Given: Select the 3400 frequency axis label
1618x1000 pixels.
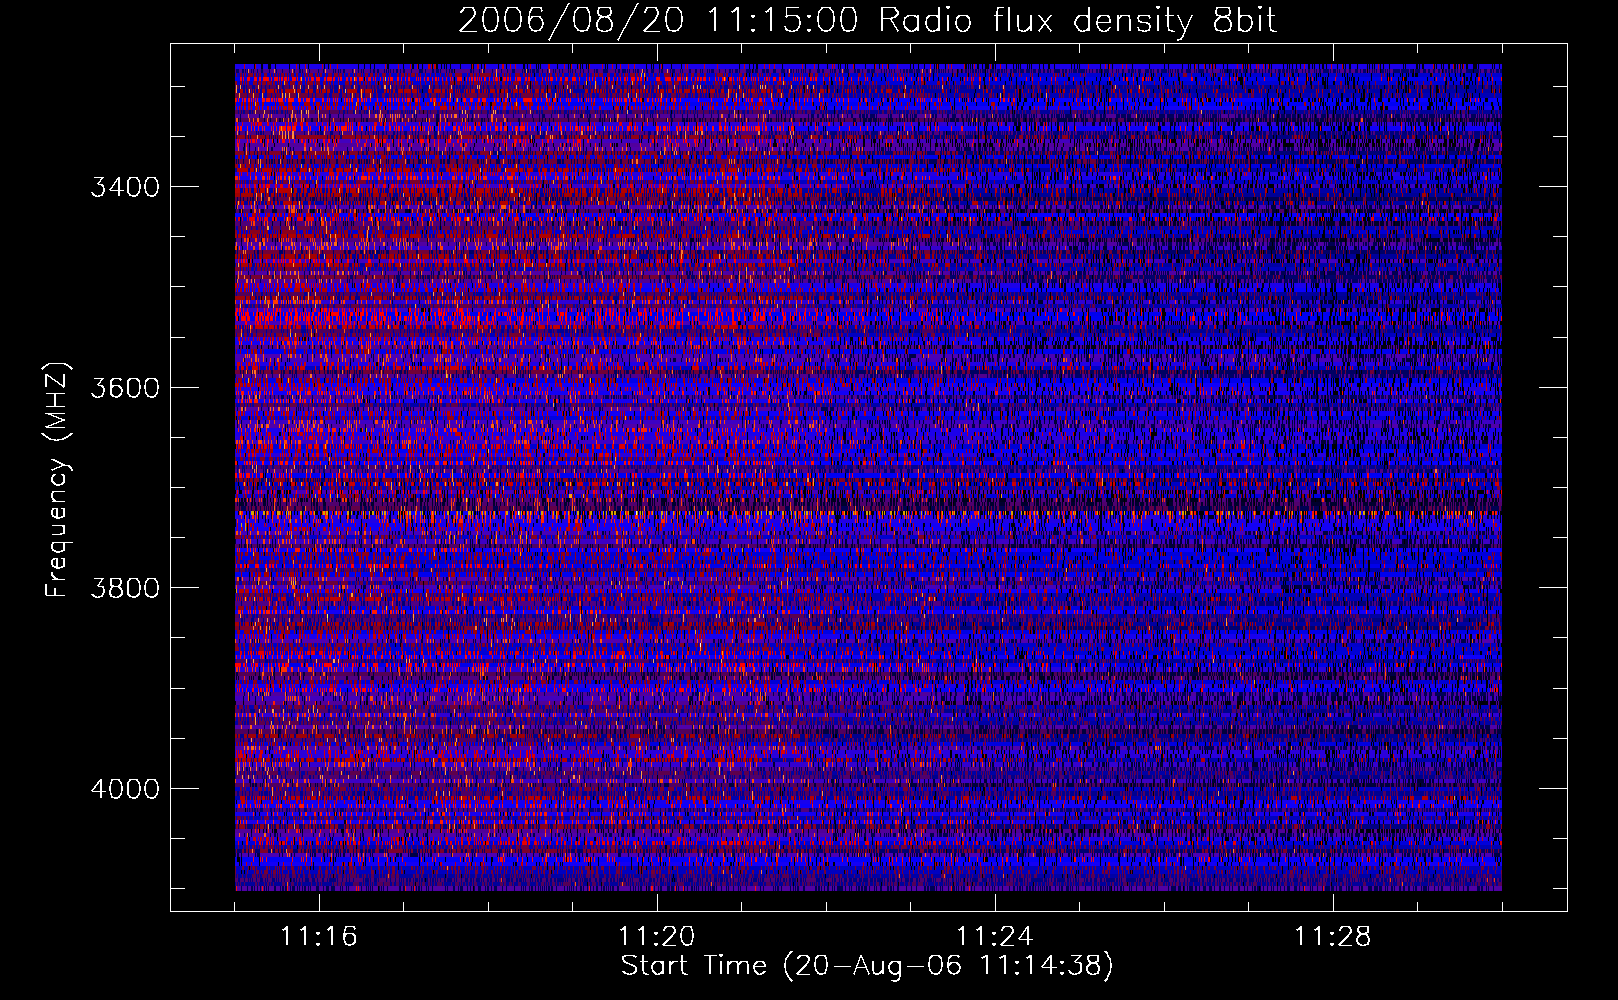Looking at the screenshot, I should pos(125,187).
